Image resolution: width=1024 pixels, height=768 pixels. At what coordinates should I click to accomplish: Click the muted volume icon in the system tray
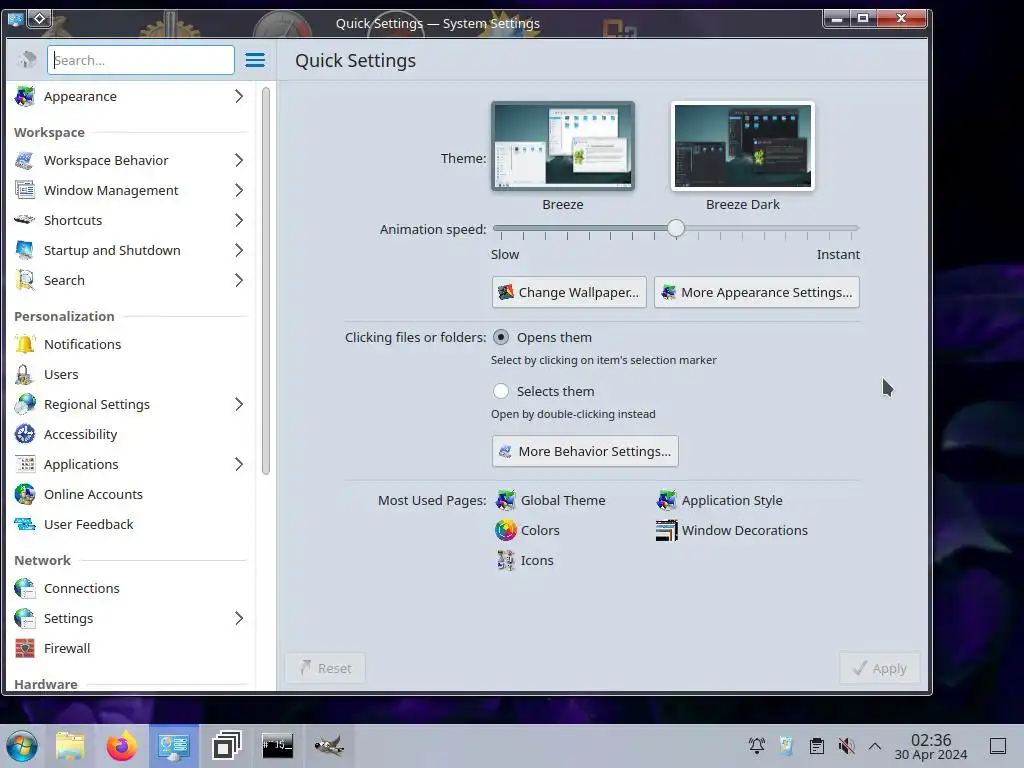click(846, 746)
